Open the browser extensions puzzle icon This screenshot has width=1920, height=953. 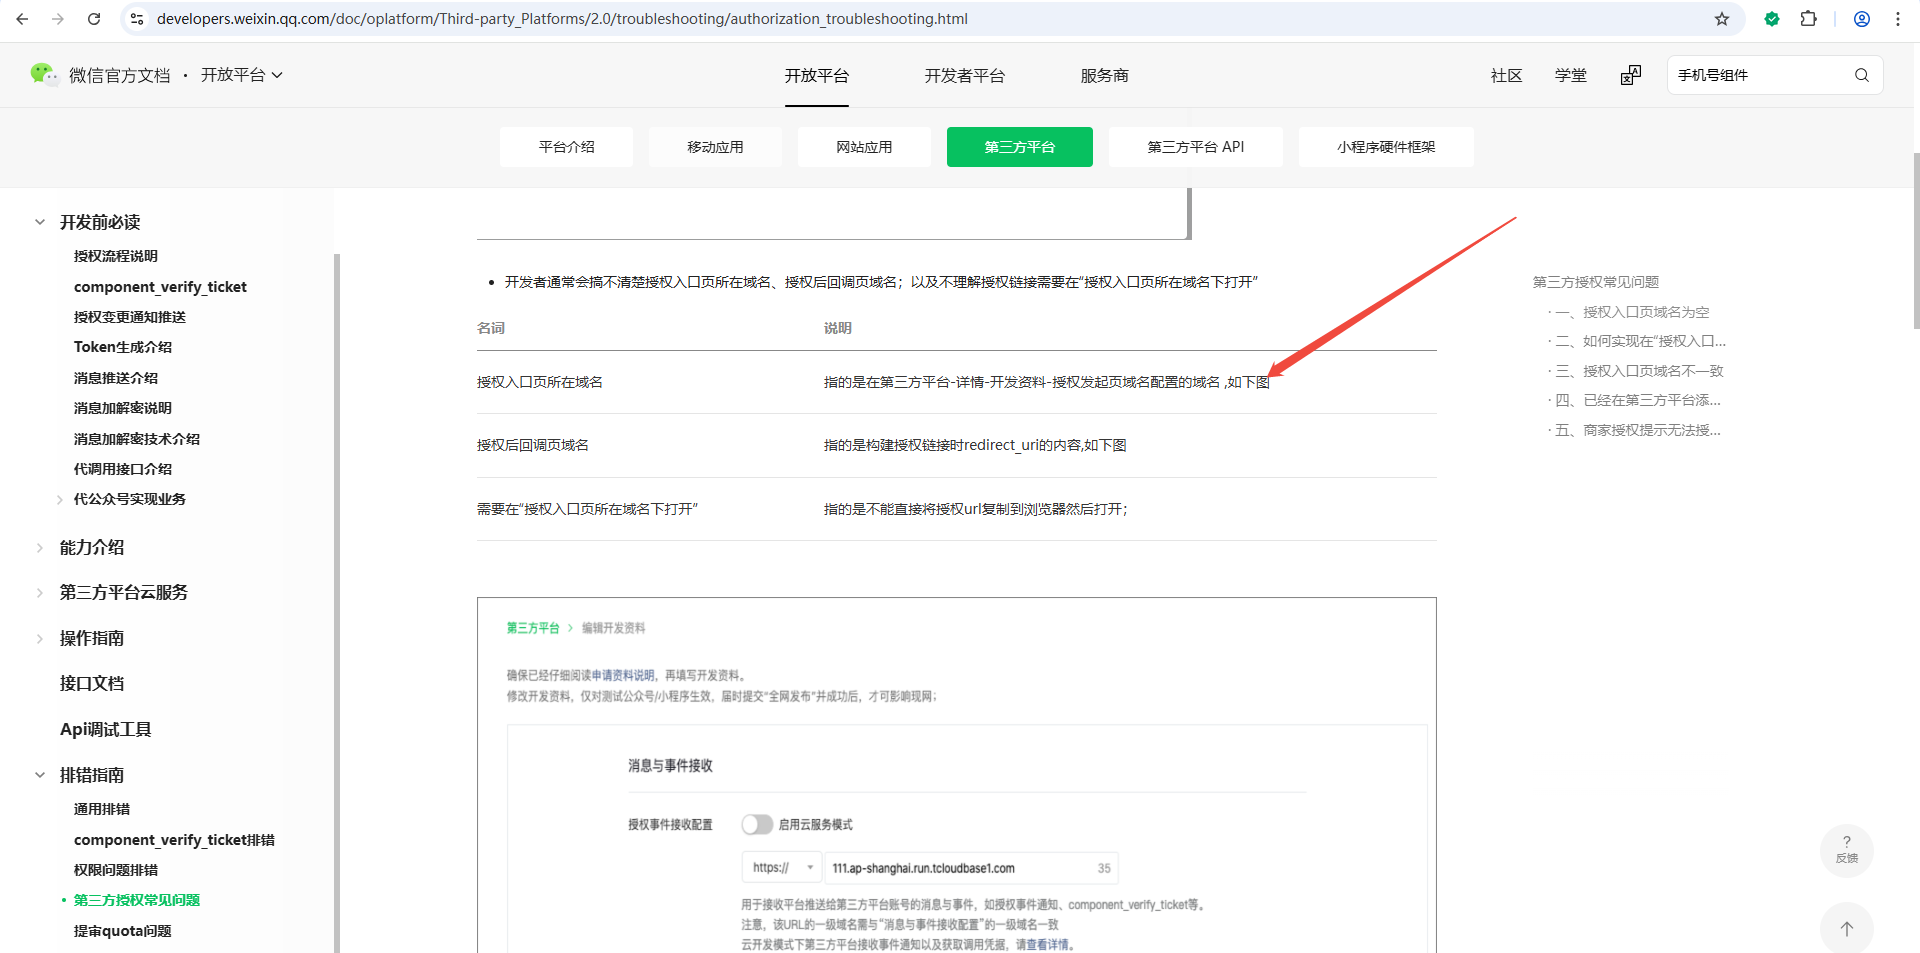(x=1808, y=19)
